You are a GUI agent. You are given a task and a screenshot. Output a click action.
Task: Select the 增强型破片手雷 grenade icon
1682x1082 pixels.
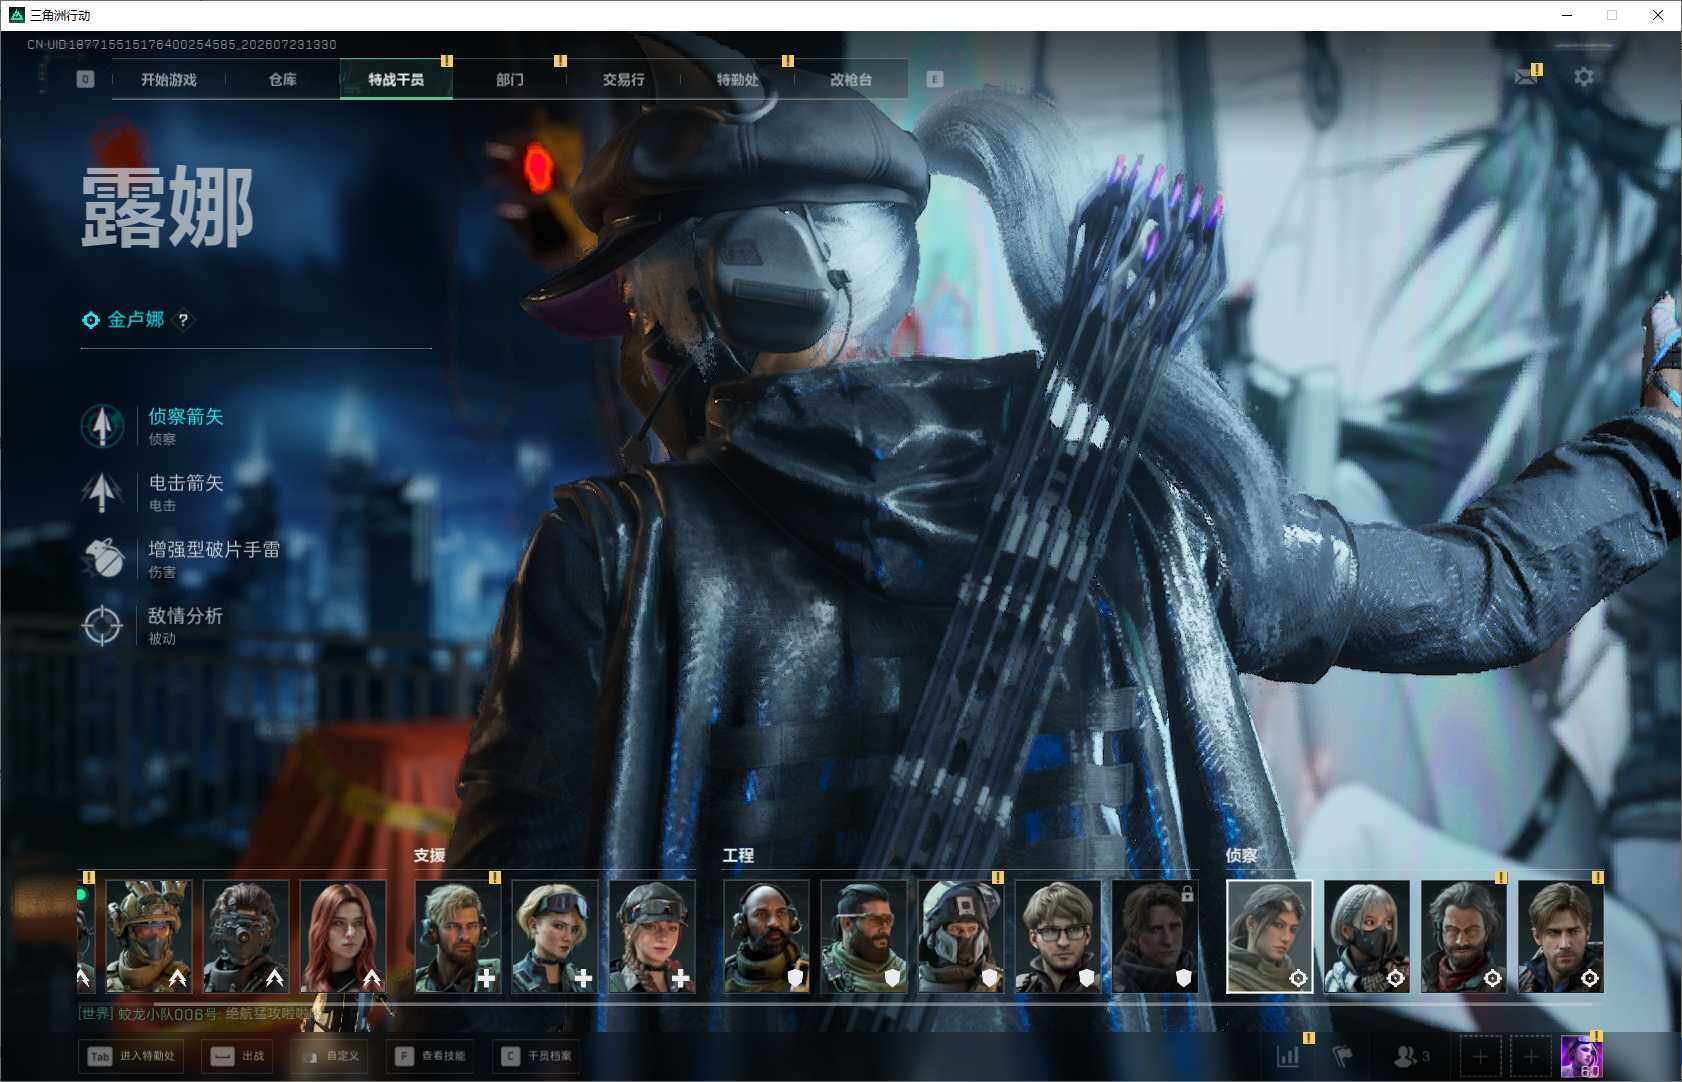[x=102, y=558]
